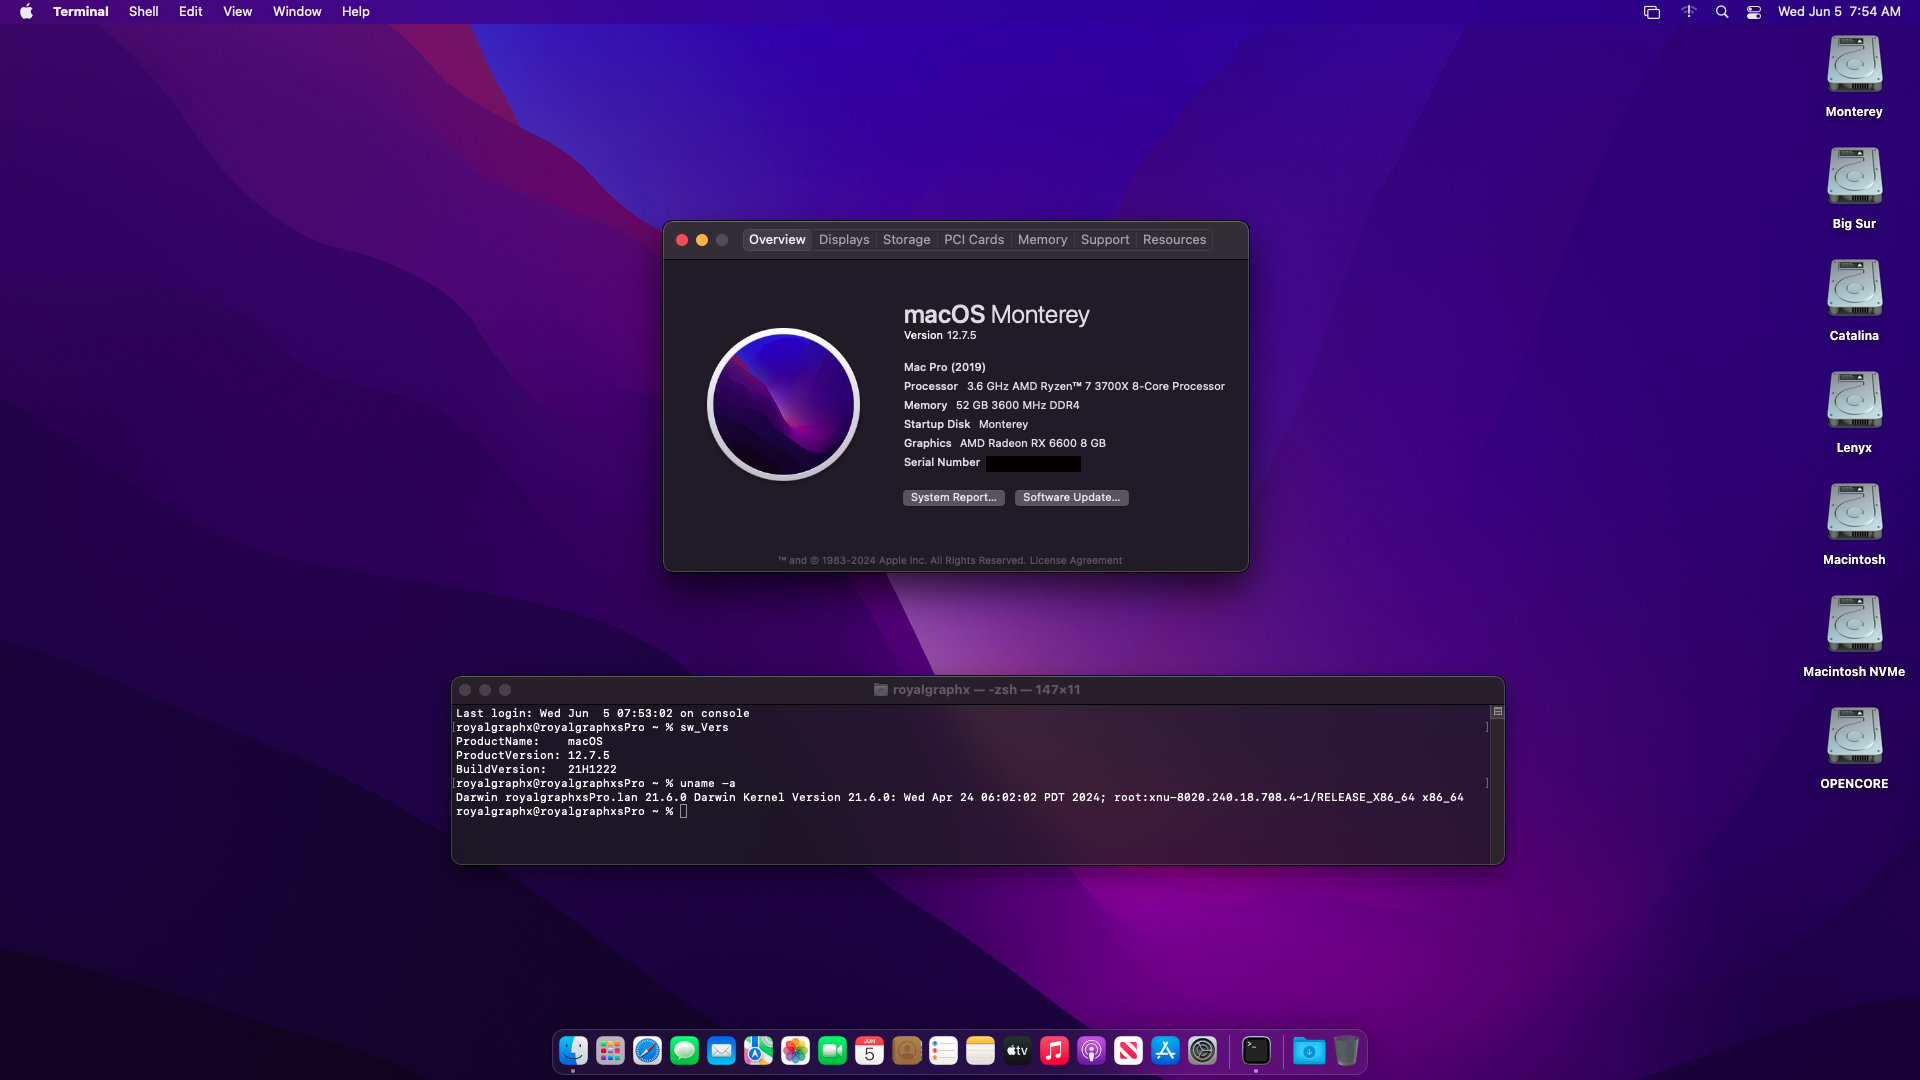
Task: Click at the Terminal command prompt cursor
Action: (684, 812)
